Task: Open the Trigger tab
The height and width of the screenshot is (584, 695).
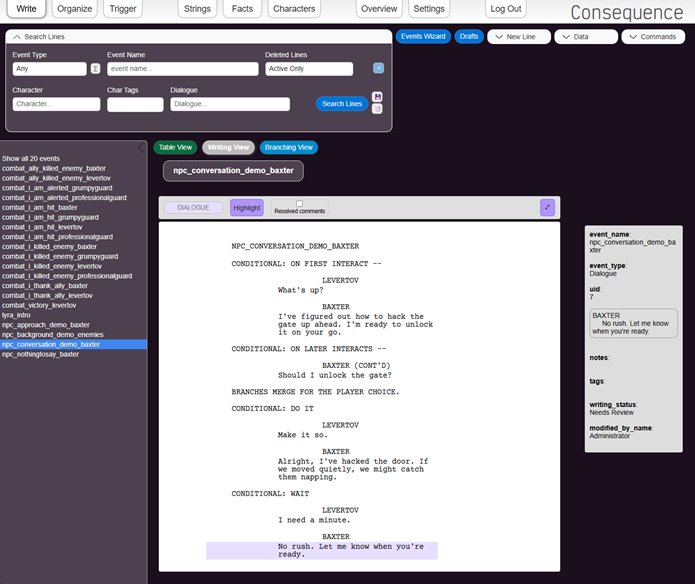Action: coord(123,9)
